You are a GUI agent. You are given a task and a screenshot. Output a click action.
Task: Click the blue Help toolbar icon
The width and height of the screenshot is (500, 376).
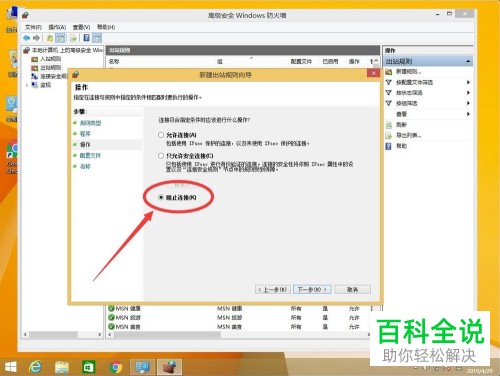pos(86,38)
